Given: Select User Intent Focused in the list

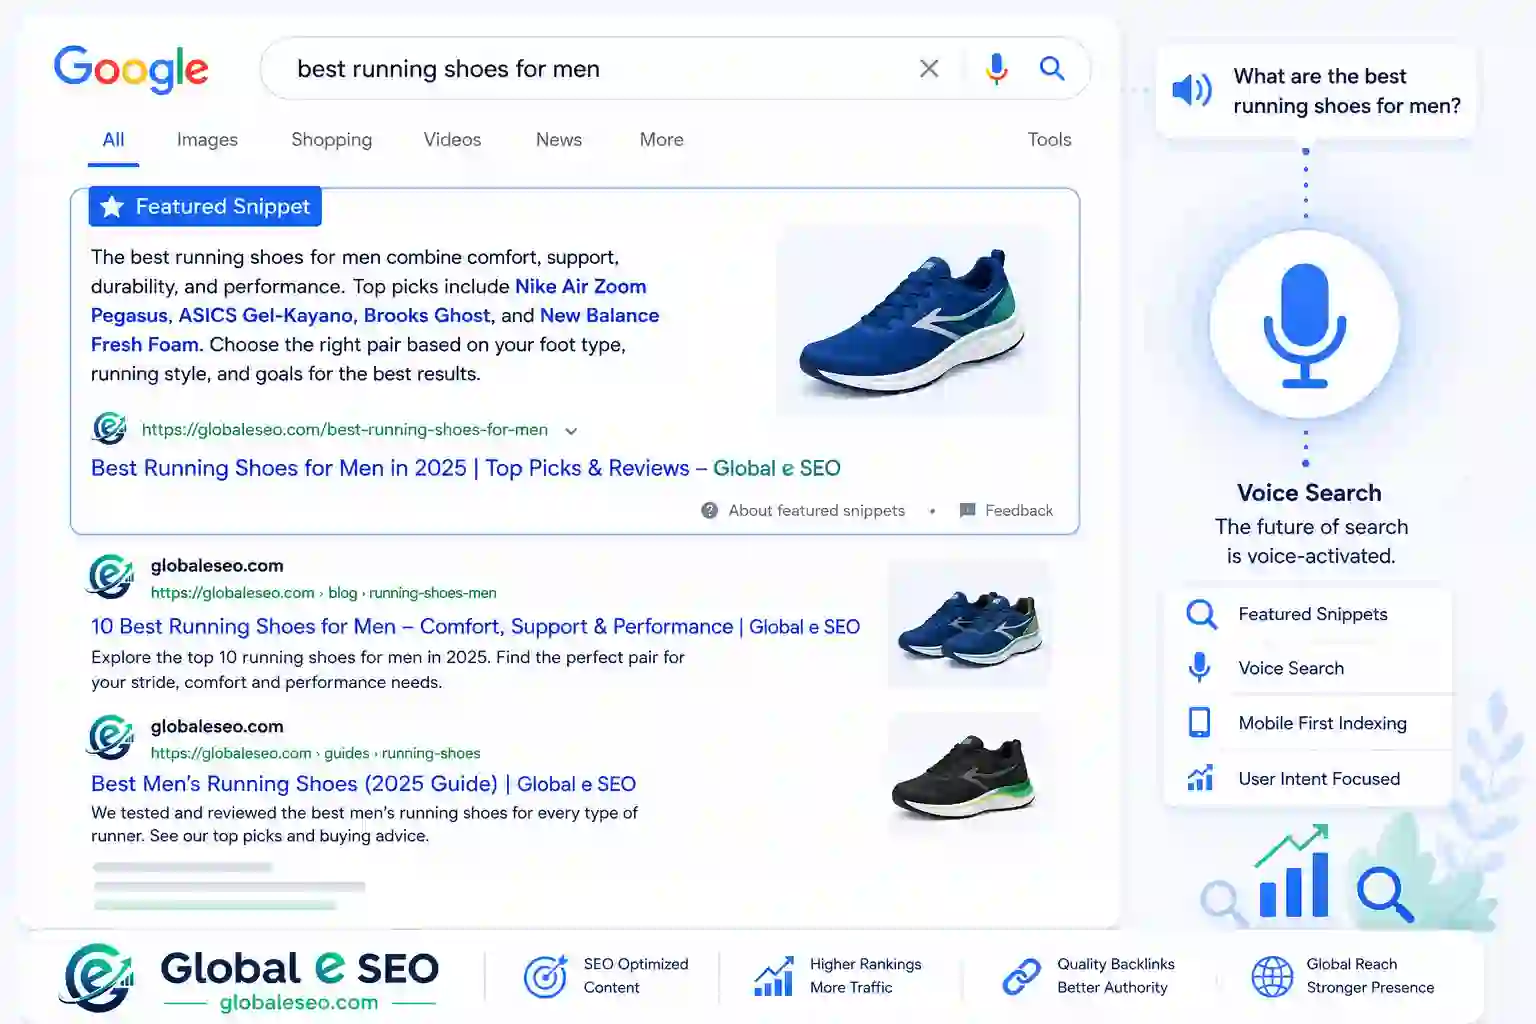Looking at the screenshot, I should point(1319,779).
